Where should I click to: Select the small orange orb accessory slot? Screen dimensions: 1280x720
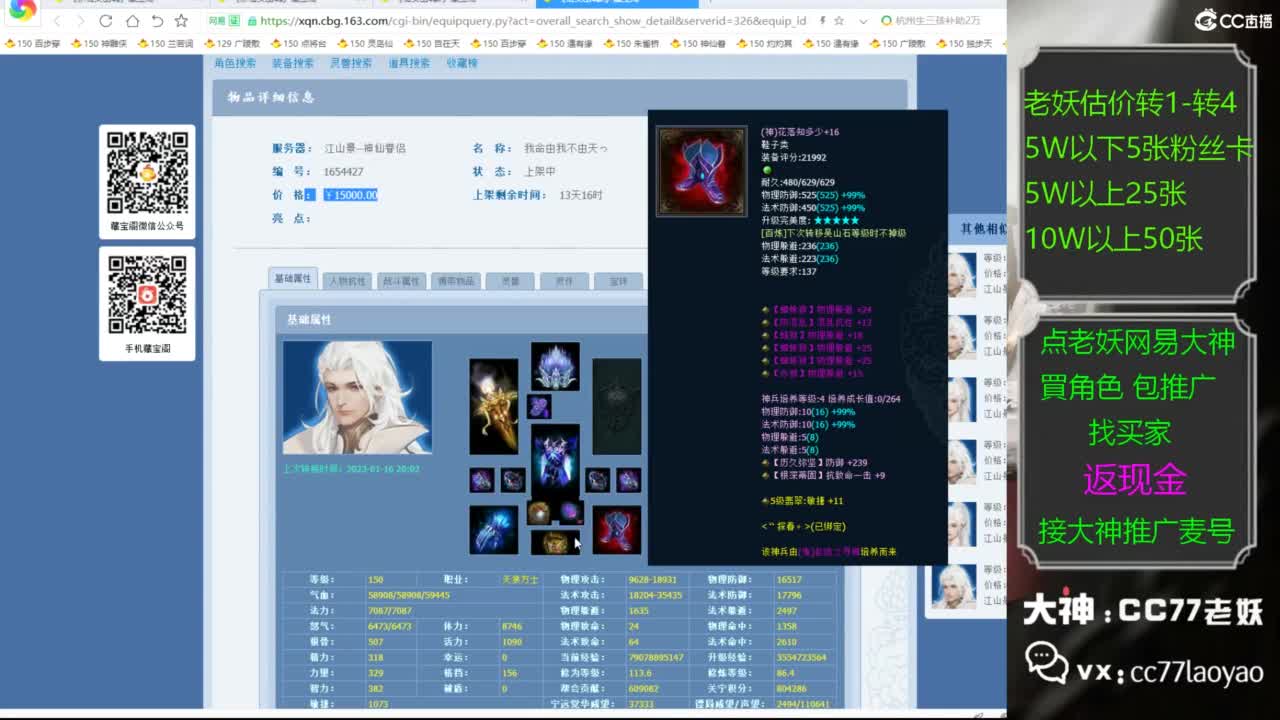click(x=539, y=513)
